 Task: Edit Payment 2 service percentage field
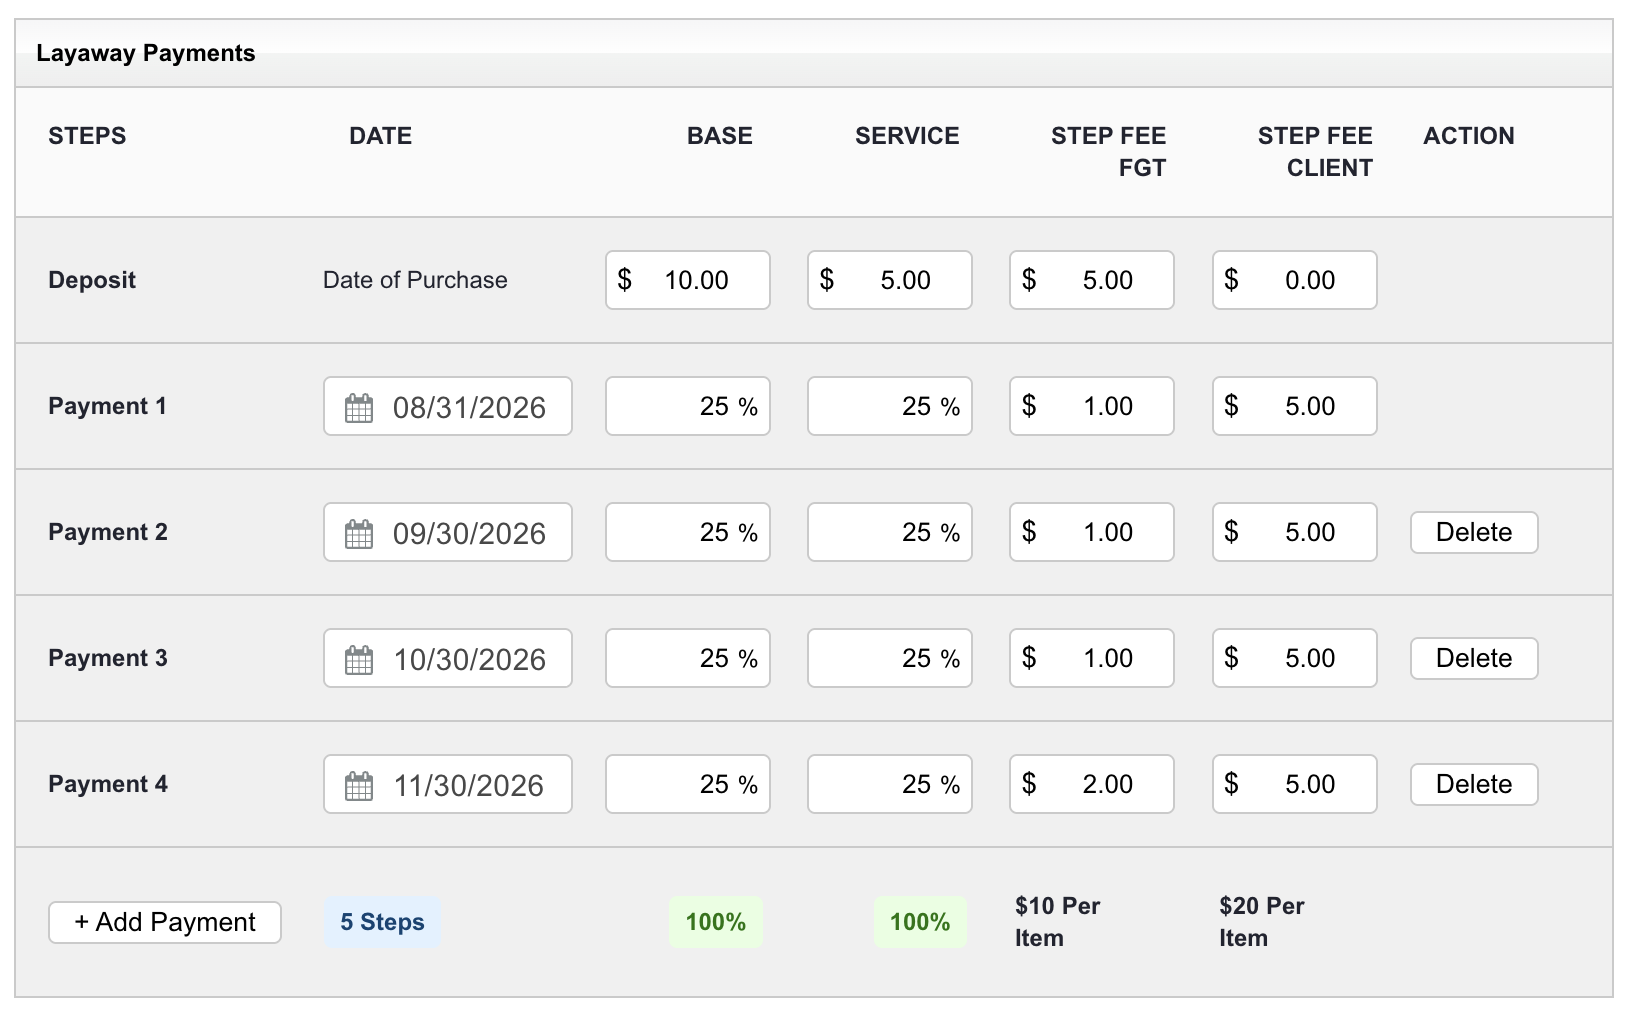click(890, 532)
